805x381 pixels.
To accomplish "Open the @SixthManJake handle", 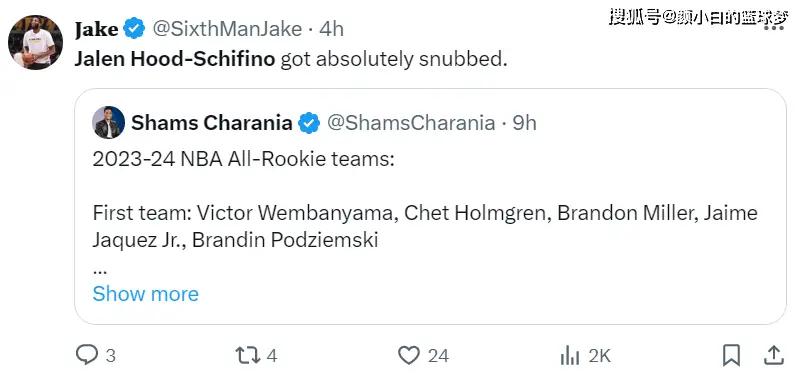I will [226, 29].
